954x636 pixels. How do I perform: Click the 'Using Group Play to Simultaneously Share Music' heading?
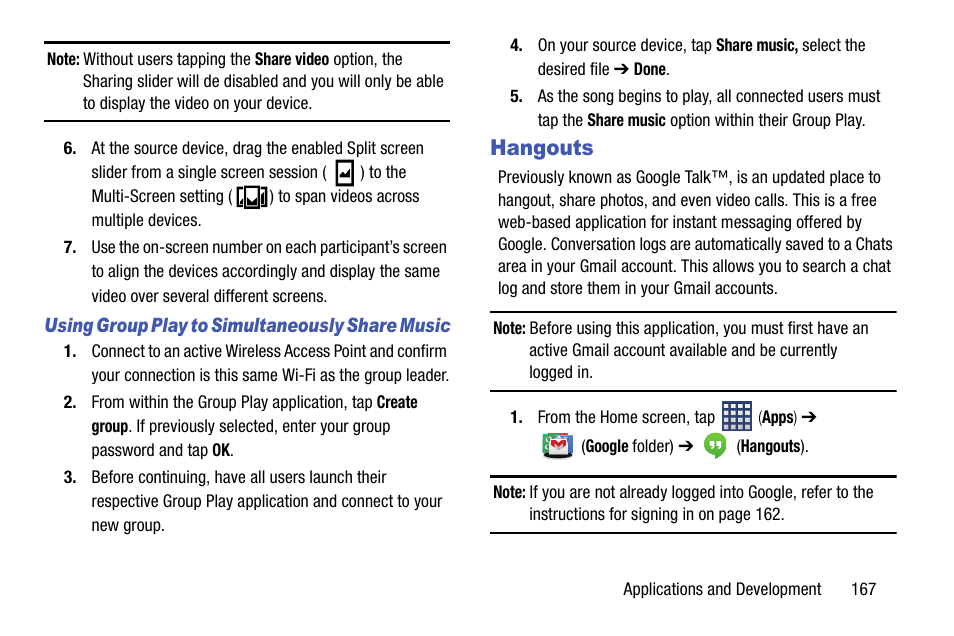(x=247, y=326)
